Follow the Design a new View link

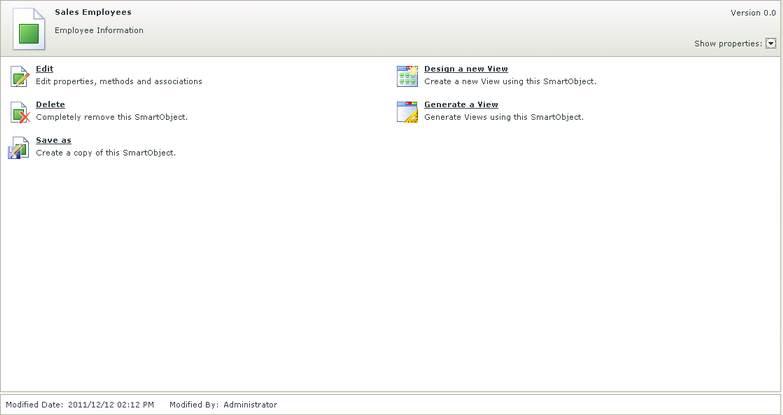(466, 69)
